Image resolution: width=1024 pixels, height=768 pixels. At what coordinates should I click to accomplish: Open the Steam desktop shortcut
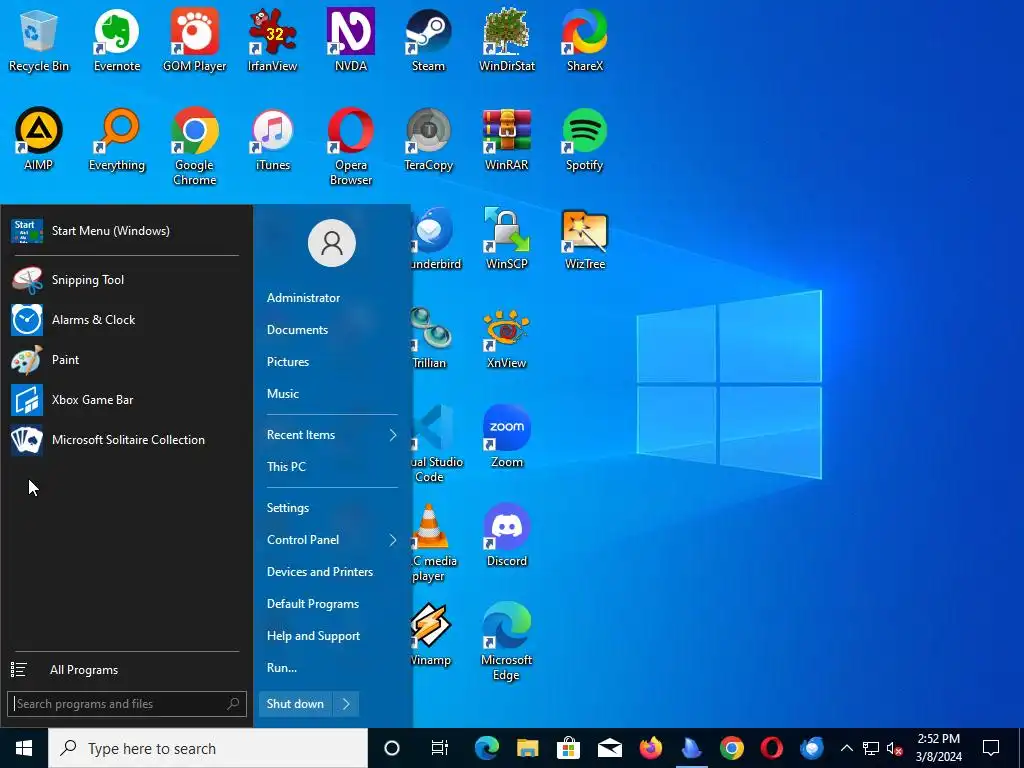[428, 40]
